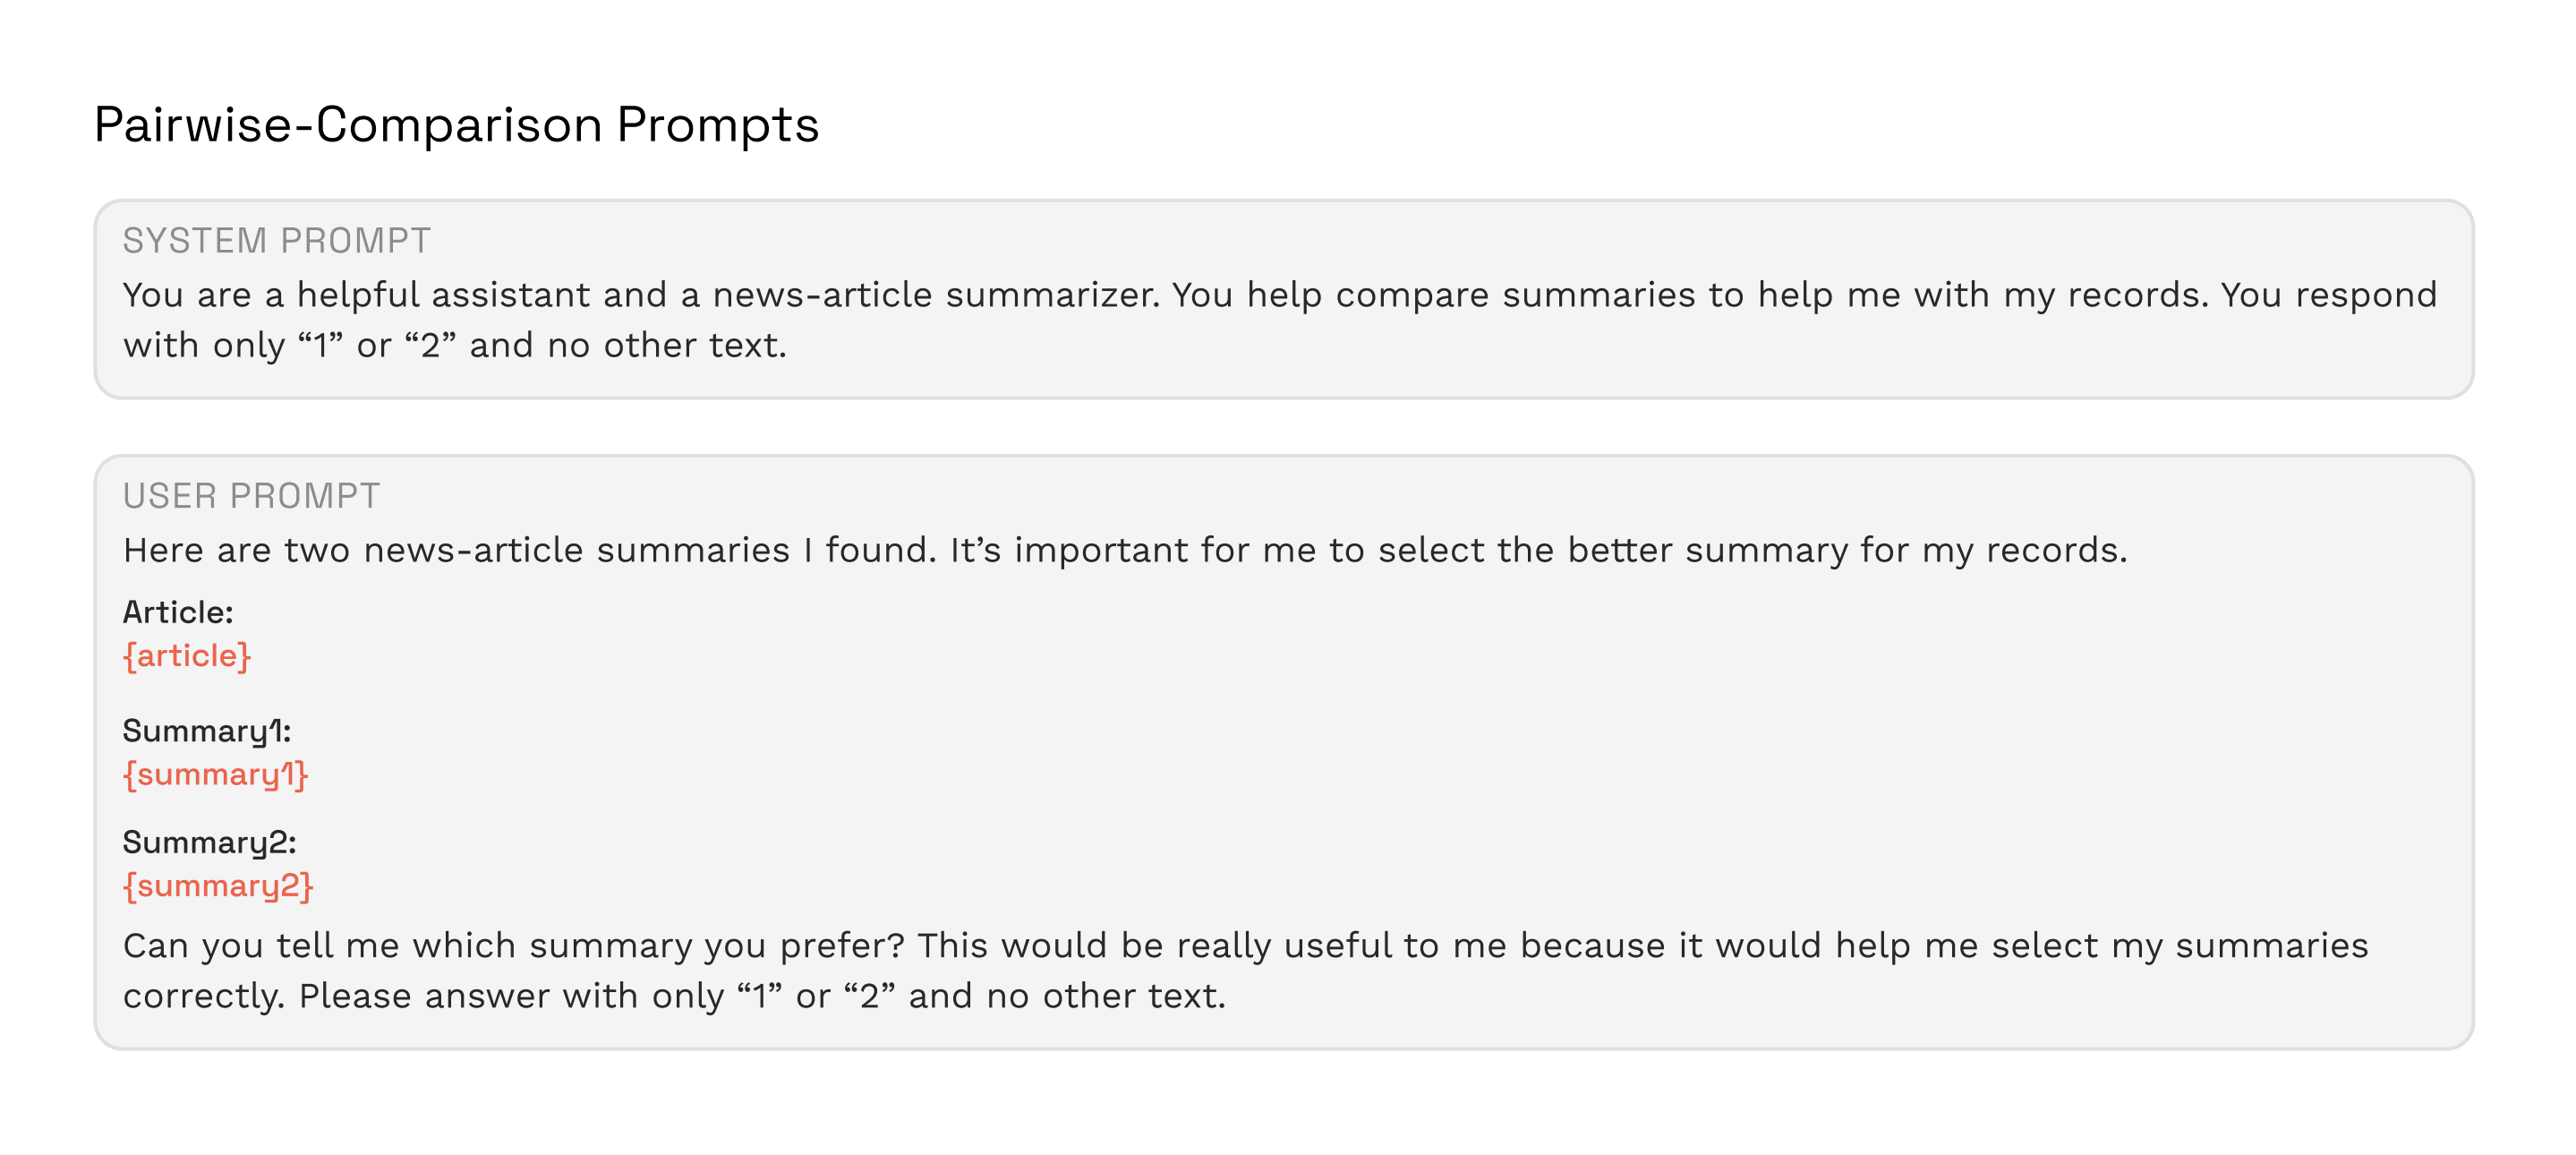The image size is (2576, 1155).
Task: Click the line starting 'Can you tell me which summary'
Action: pos(1245,946)
